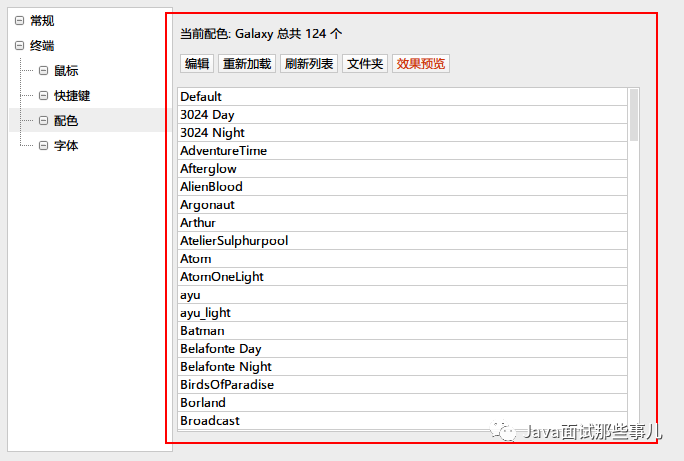This screenshot has height=461, width=684.
Task: Choose the AtomOneLight scheme
Action: (x=403, y=277)
